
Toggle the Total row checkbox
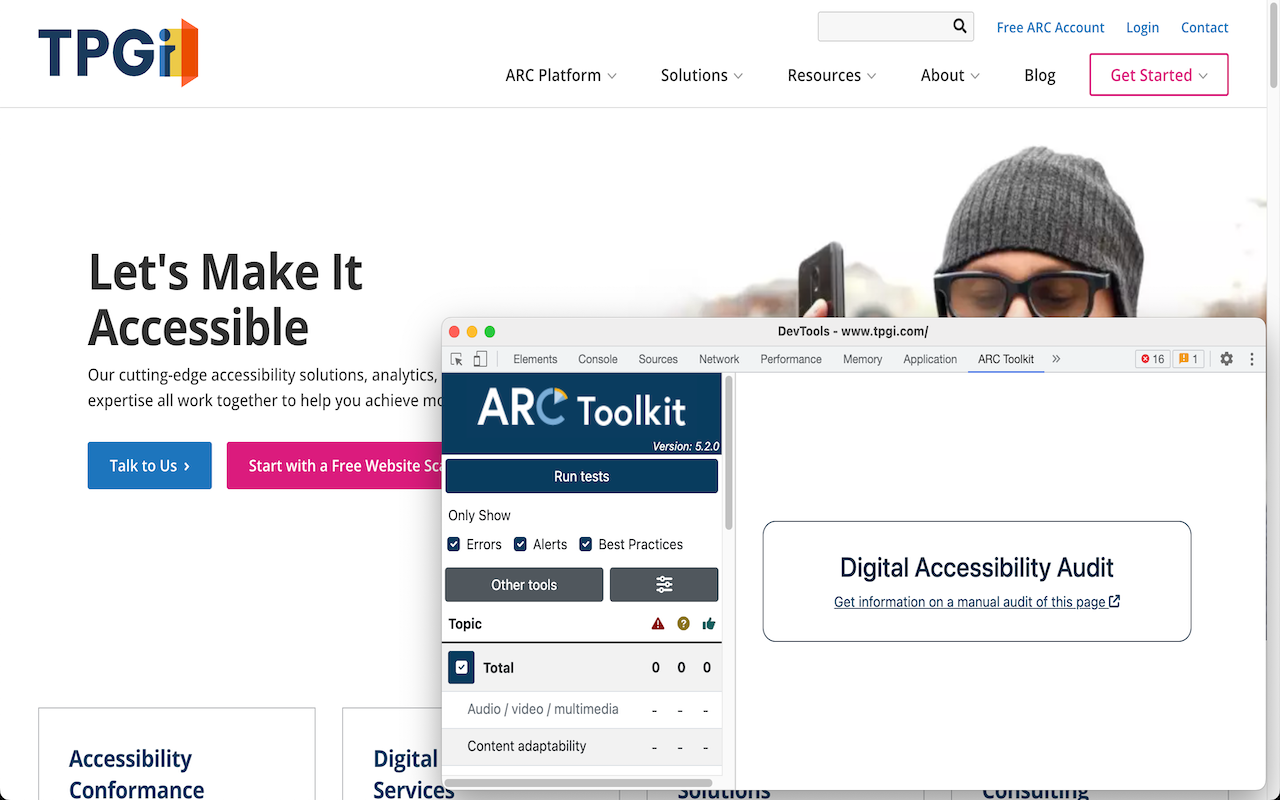pyautogui.click(x=461, y=667)
